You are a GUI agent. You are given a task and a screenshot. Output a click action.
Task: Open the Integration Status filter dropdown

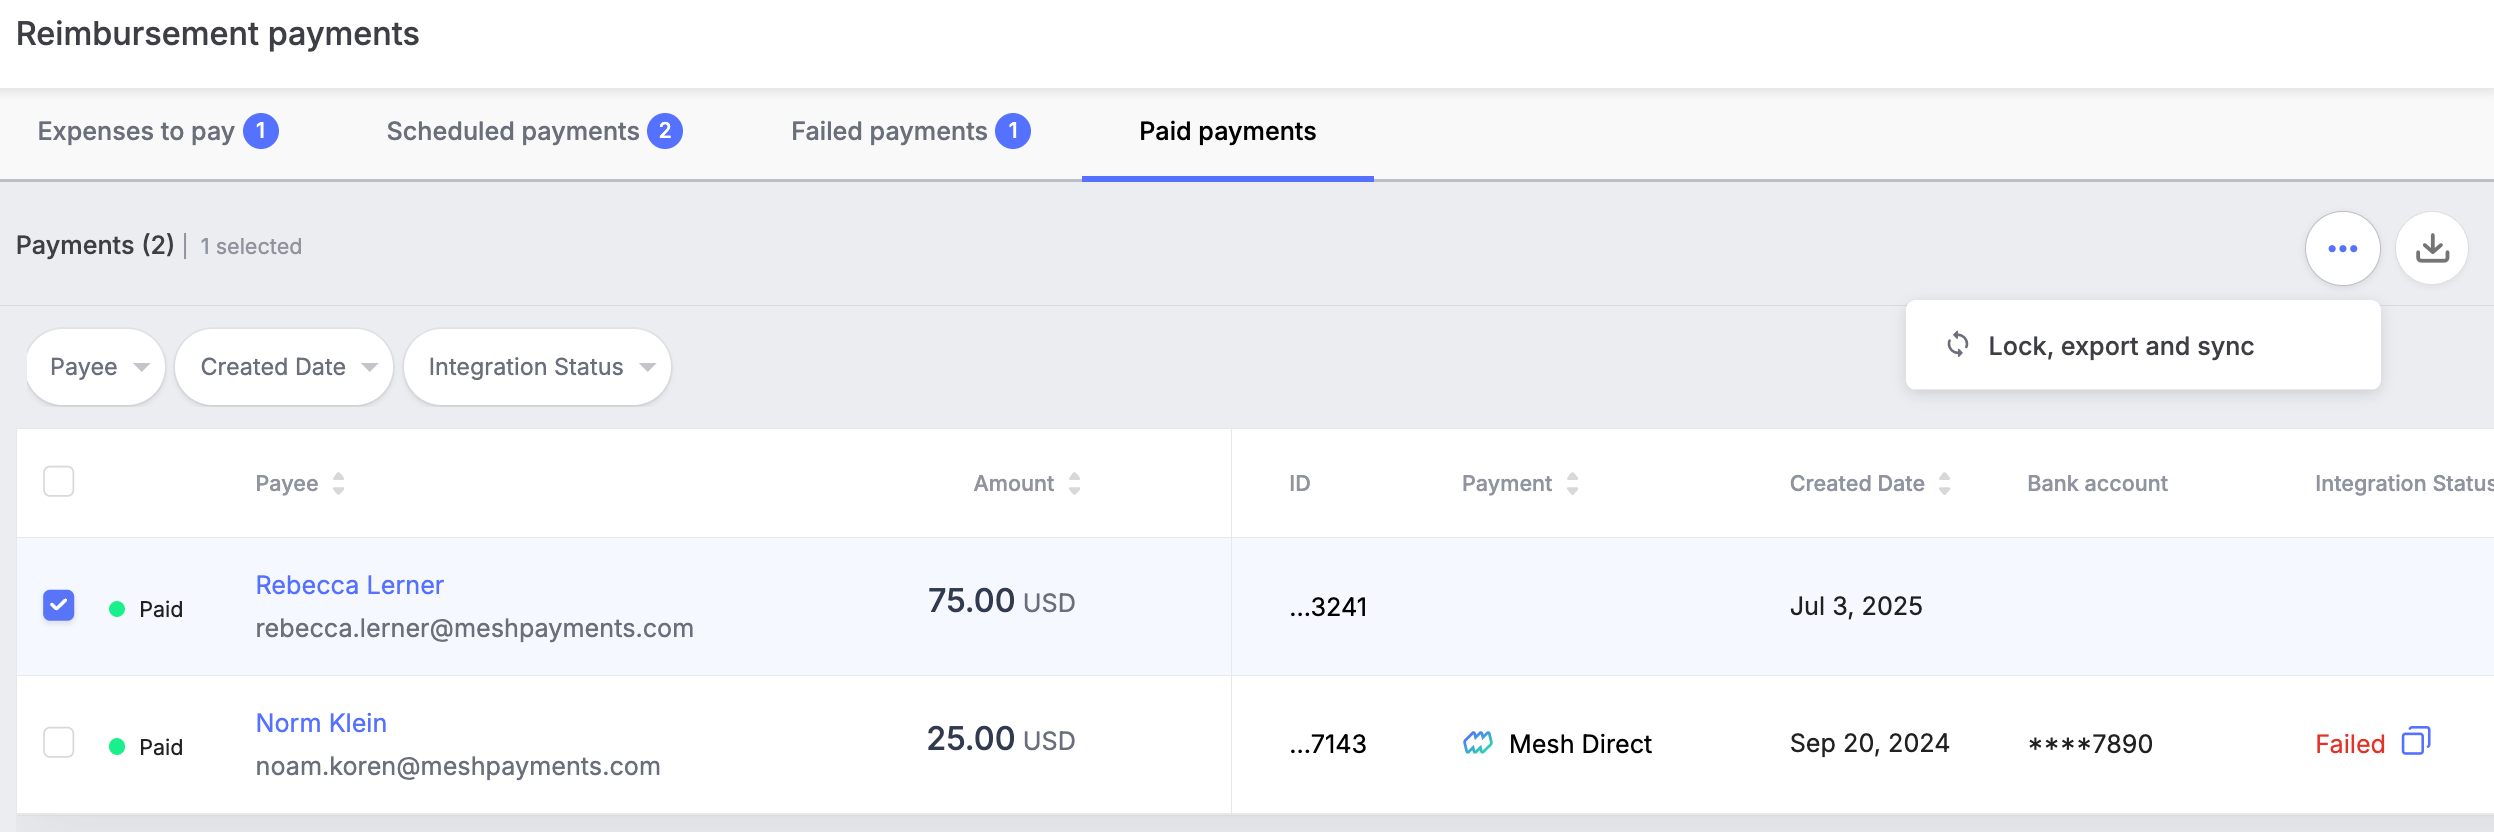[x=538, y=367]
